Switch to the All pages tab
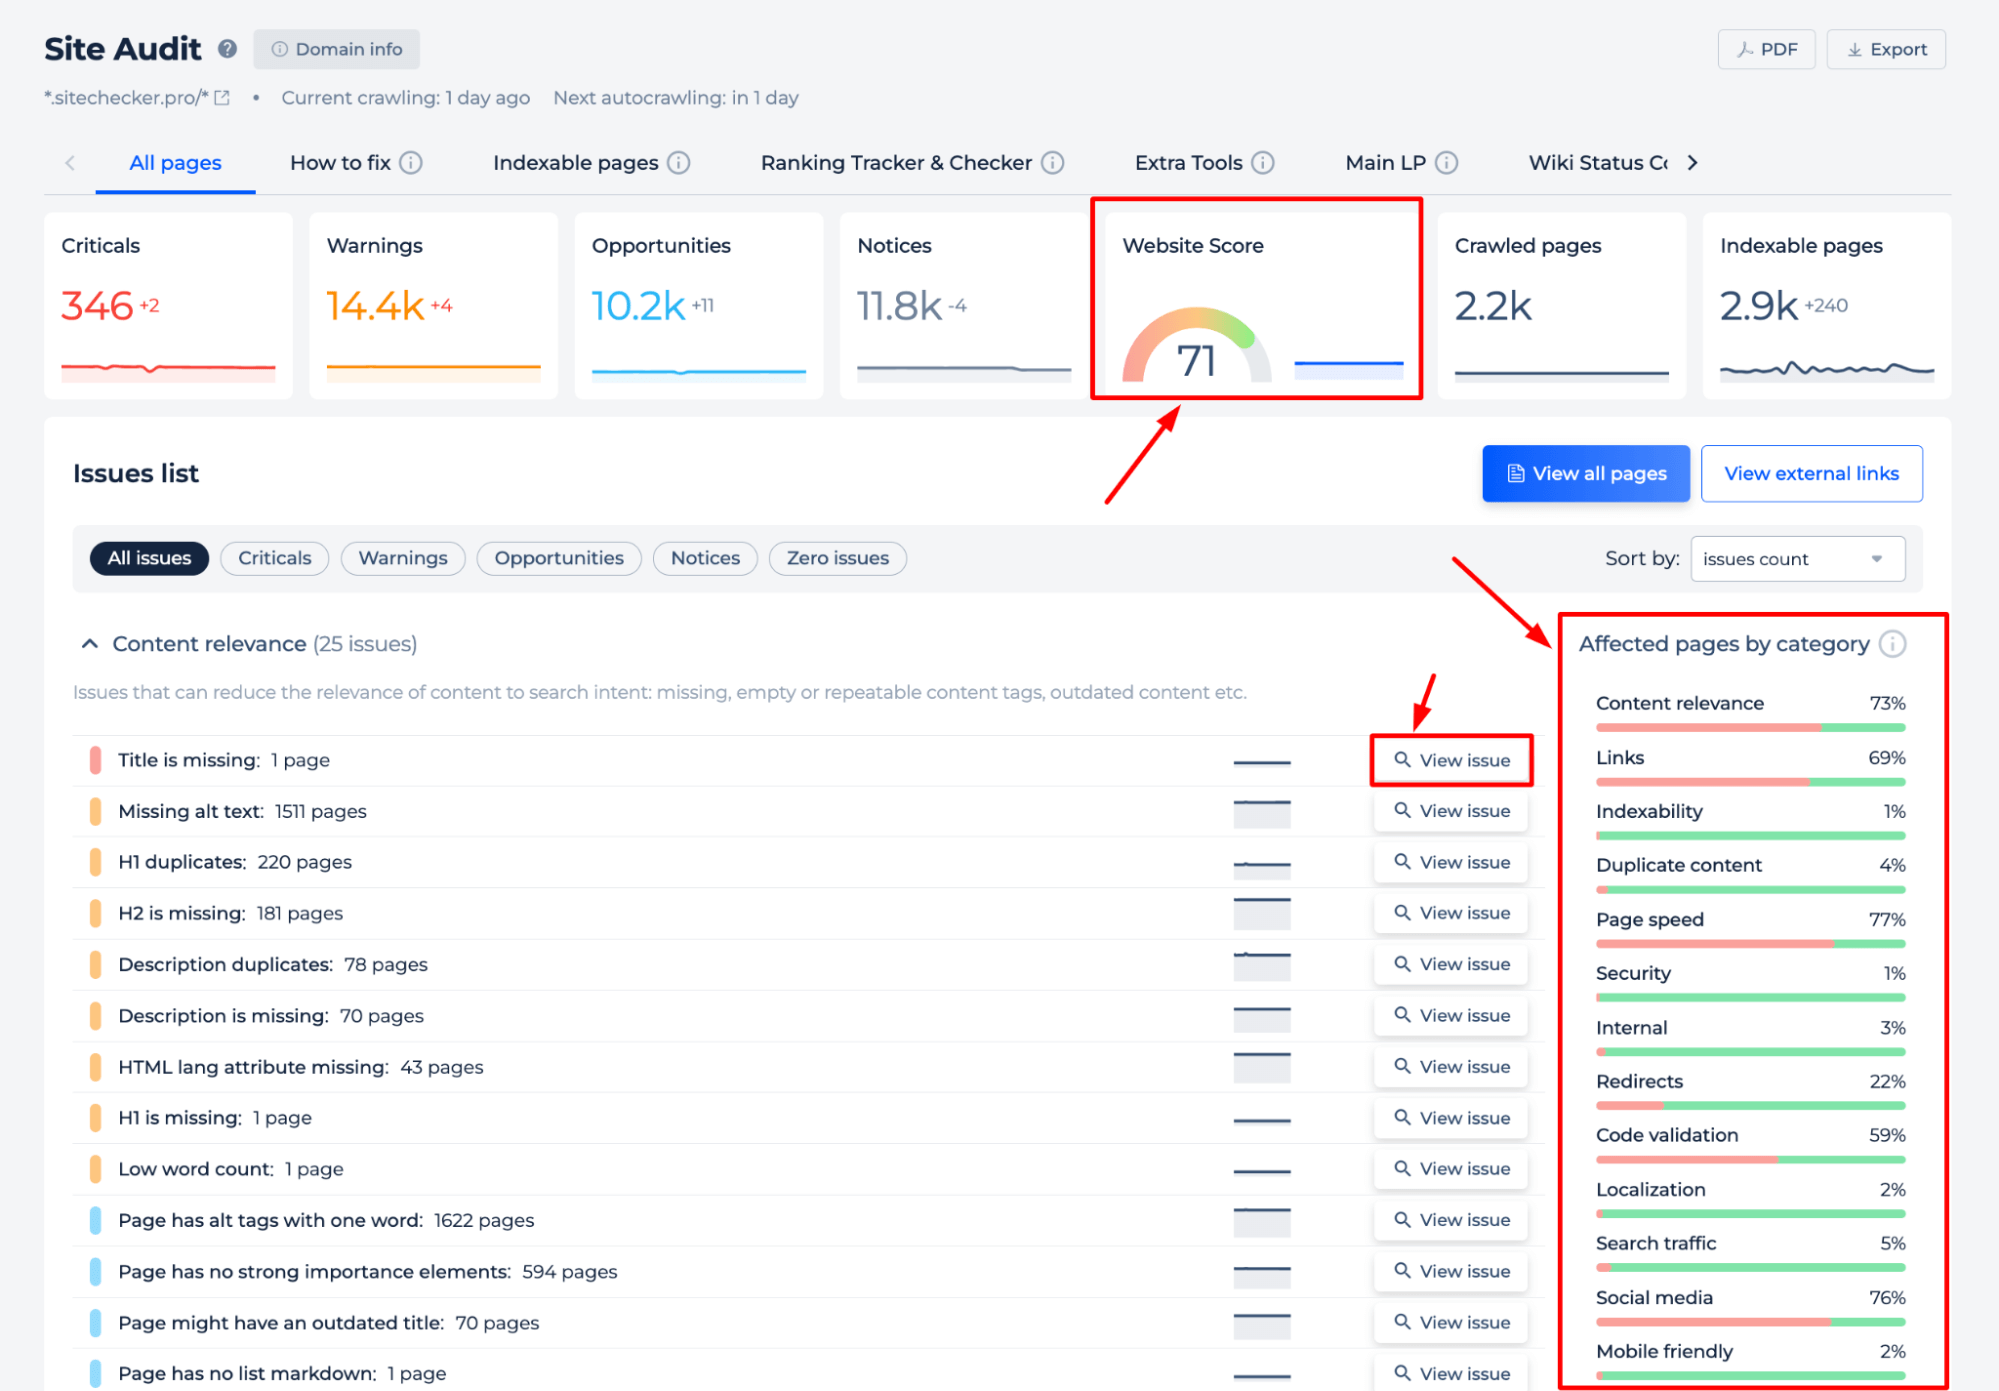 click(x=175, y=163)
